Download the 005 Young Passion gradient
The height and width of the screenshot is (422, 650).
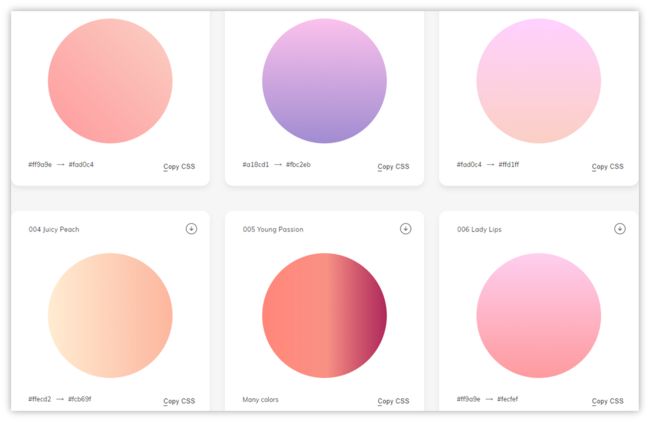tap(405, 229)
